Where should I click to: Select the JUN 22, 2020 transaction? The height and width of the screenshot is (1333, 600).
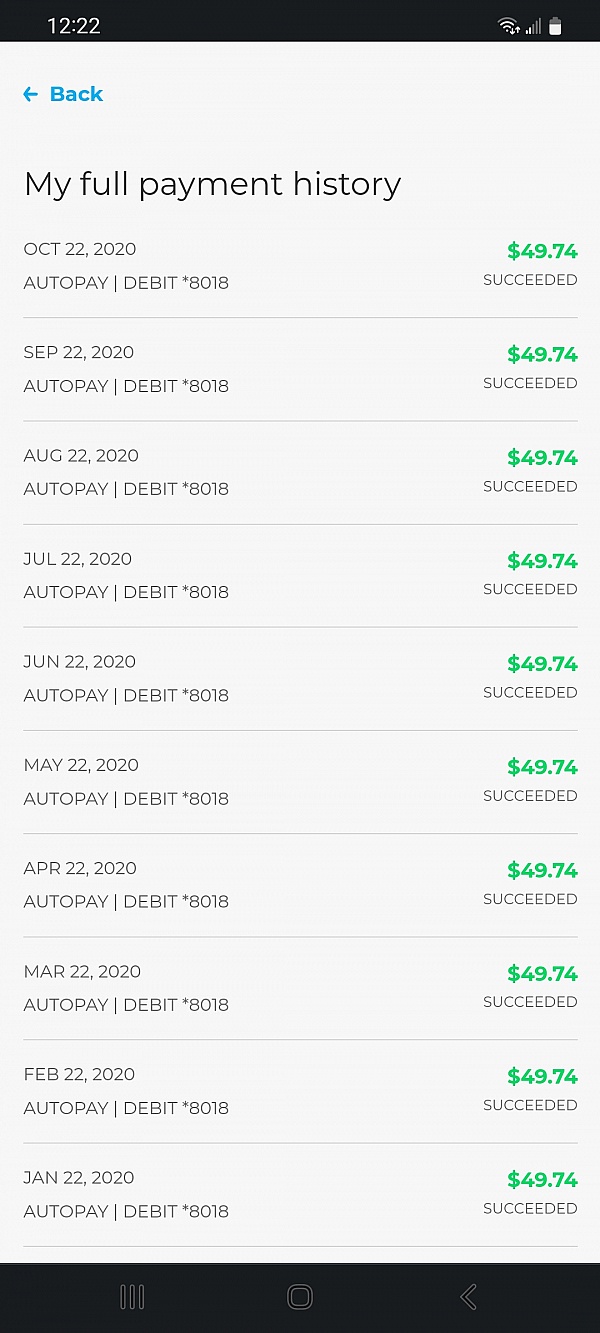click(300, 678)
